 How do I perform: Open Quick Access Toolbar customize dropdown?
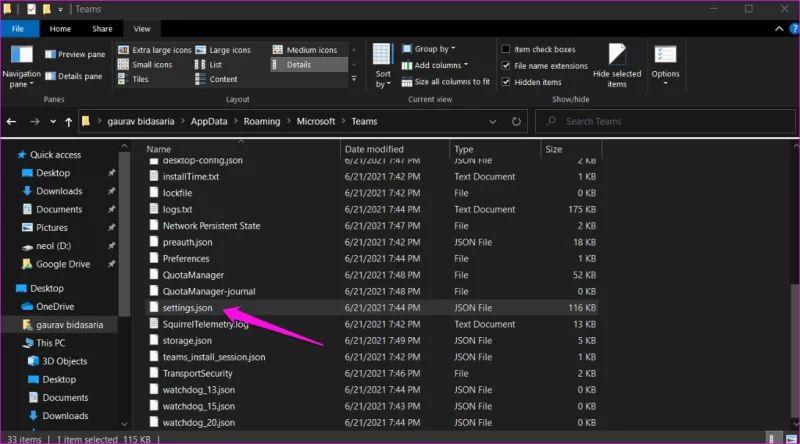(60, 9)
